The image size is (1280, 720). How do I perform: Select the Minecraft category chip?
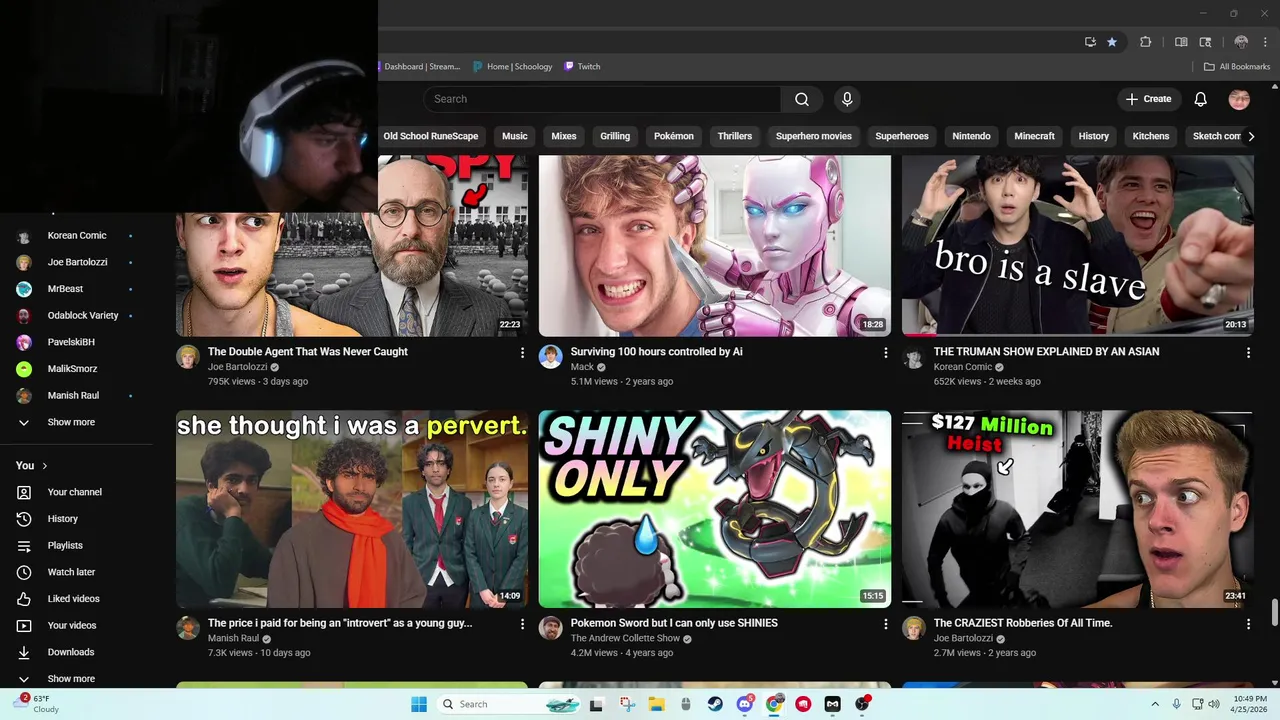point(1034,136)
